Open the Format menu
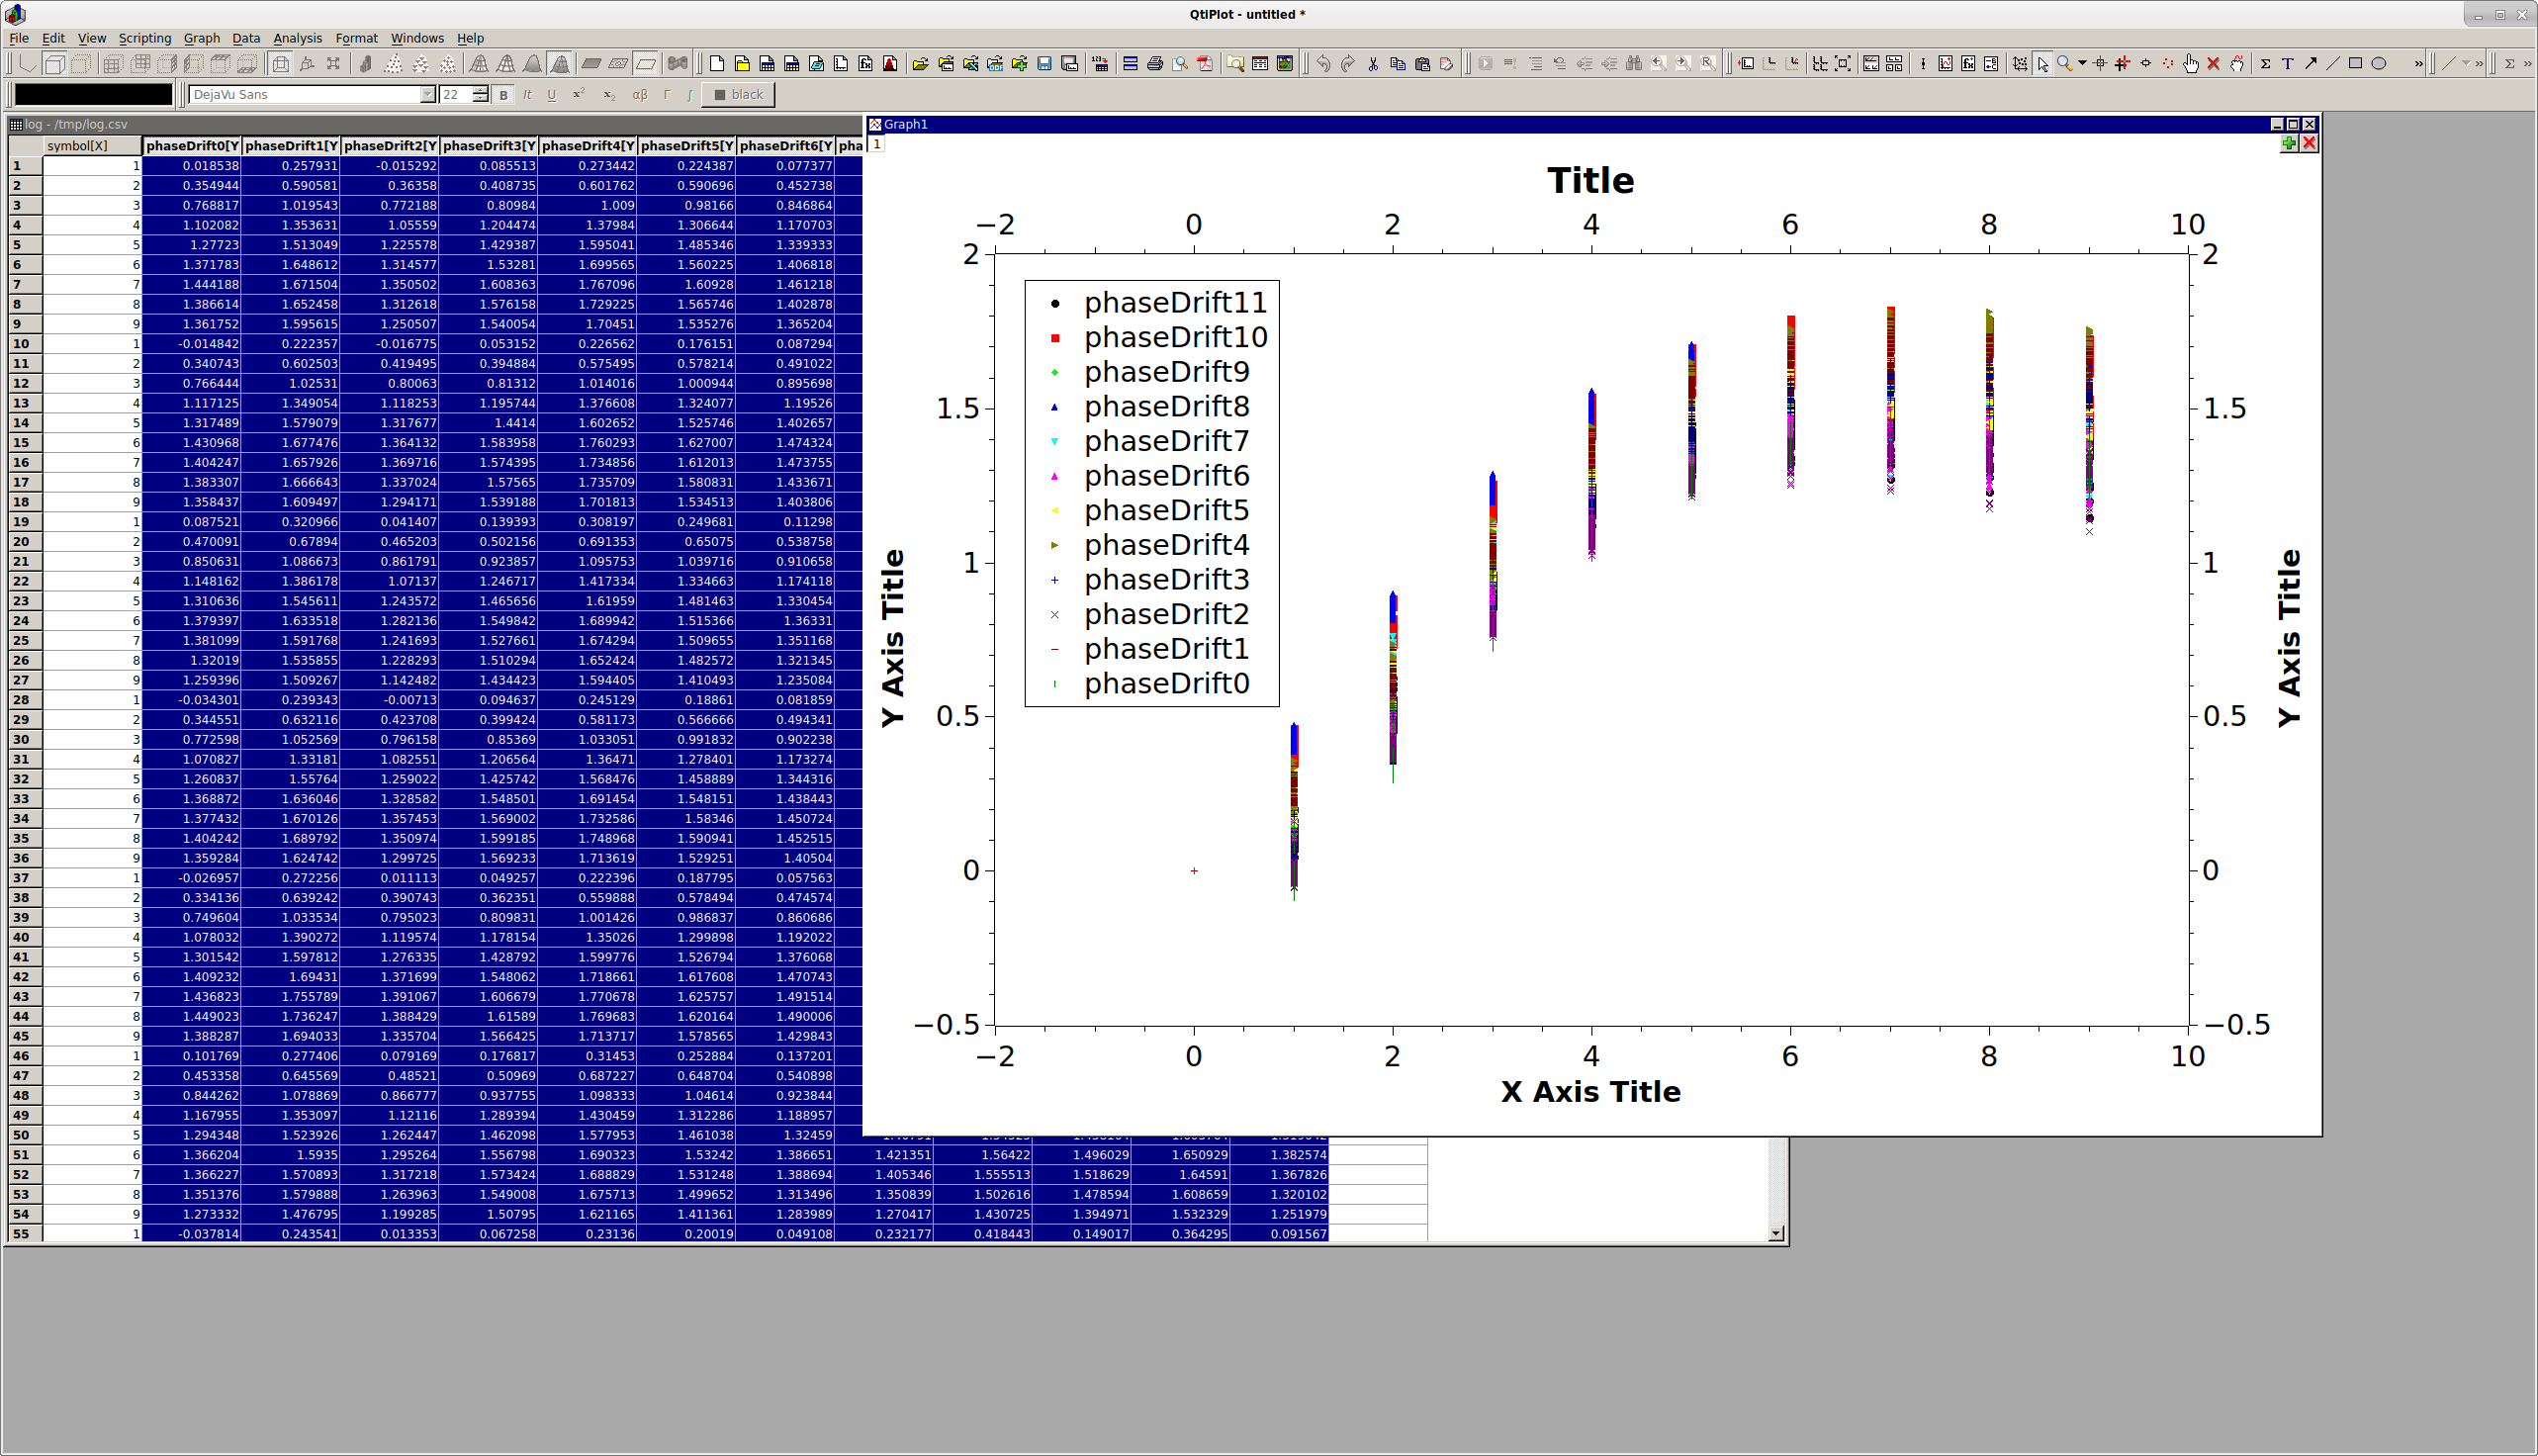 point(356,38)
